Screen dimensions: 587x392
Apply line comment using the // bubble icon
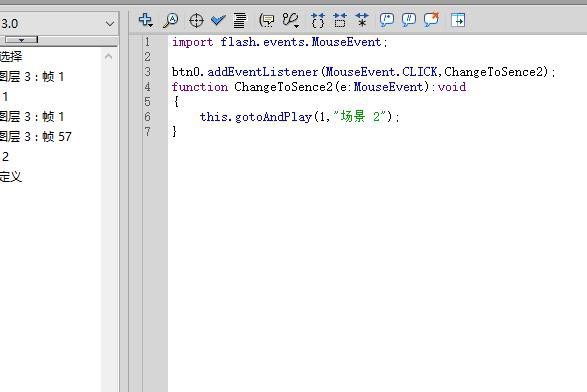409,20
